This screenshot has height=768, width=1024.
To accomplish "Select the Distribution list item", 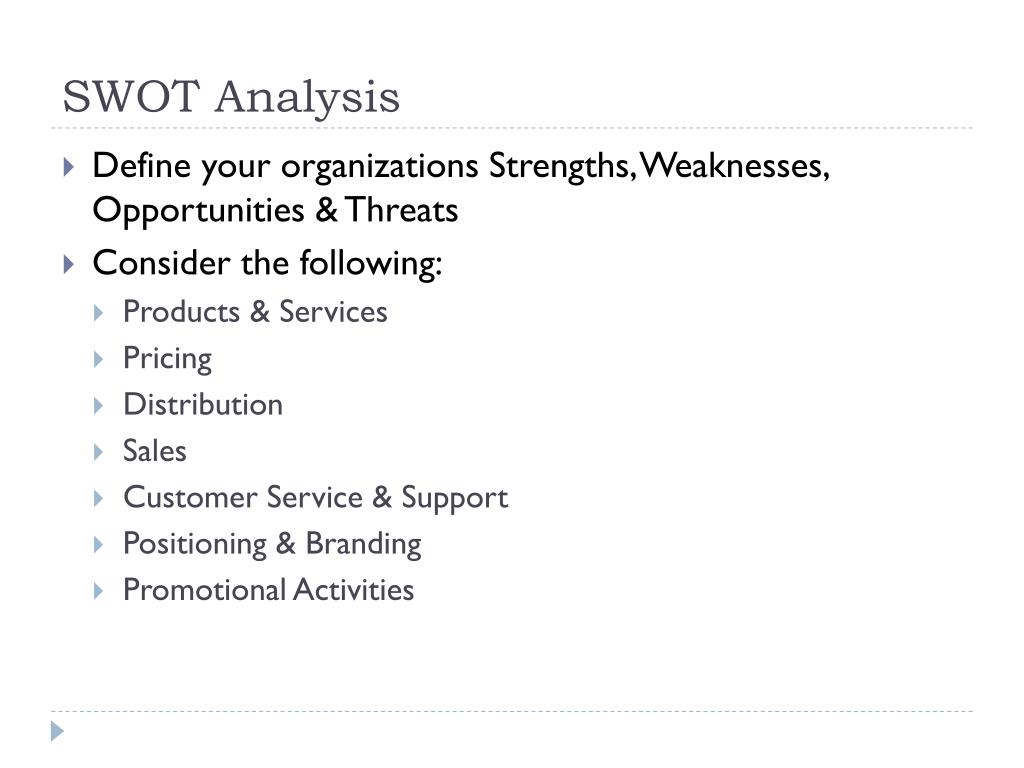I will pos(203,404).
